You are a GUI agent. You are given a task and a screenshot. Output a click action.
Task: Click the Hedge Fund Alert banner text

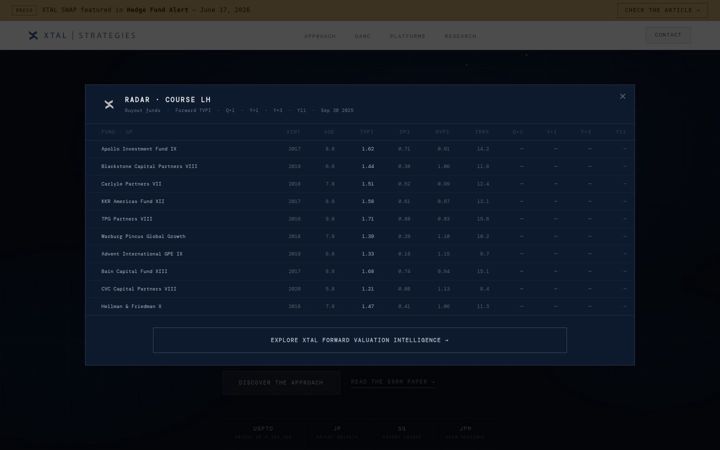(158, 10)
